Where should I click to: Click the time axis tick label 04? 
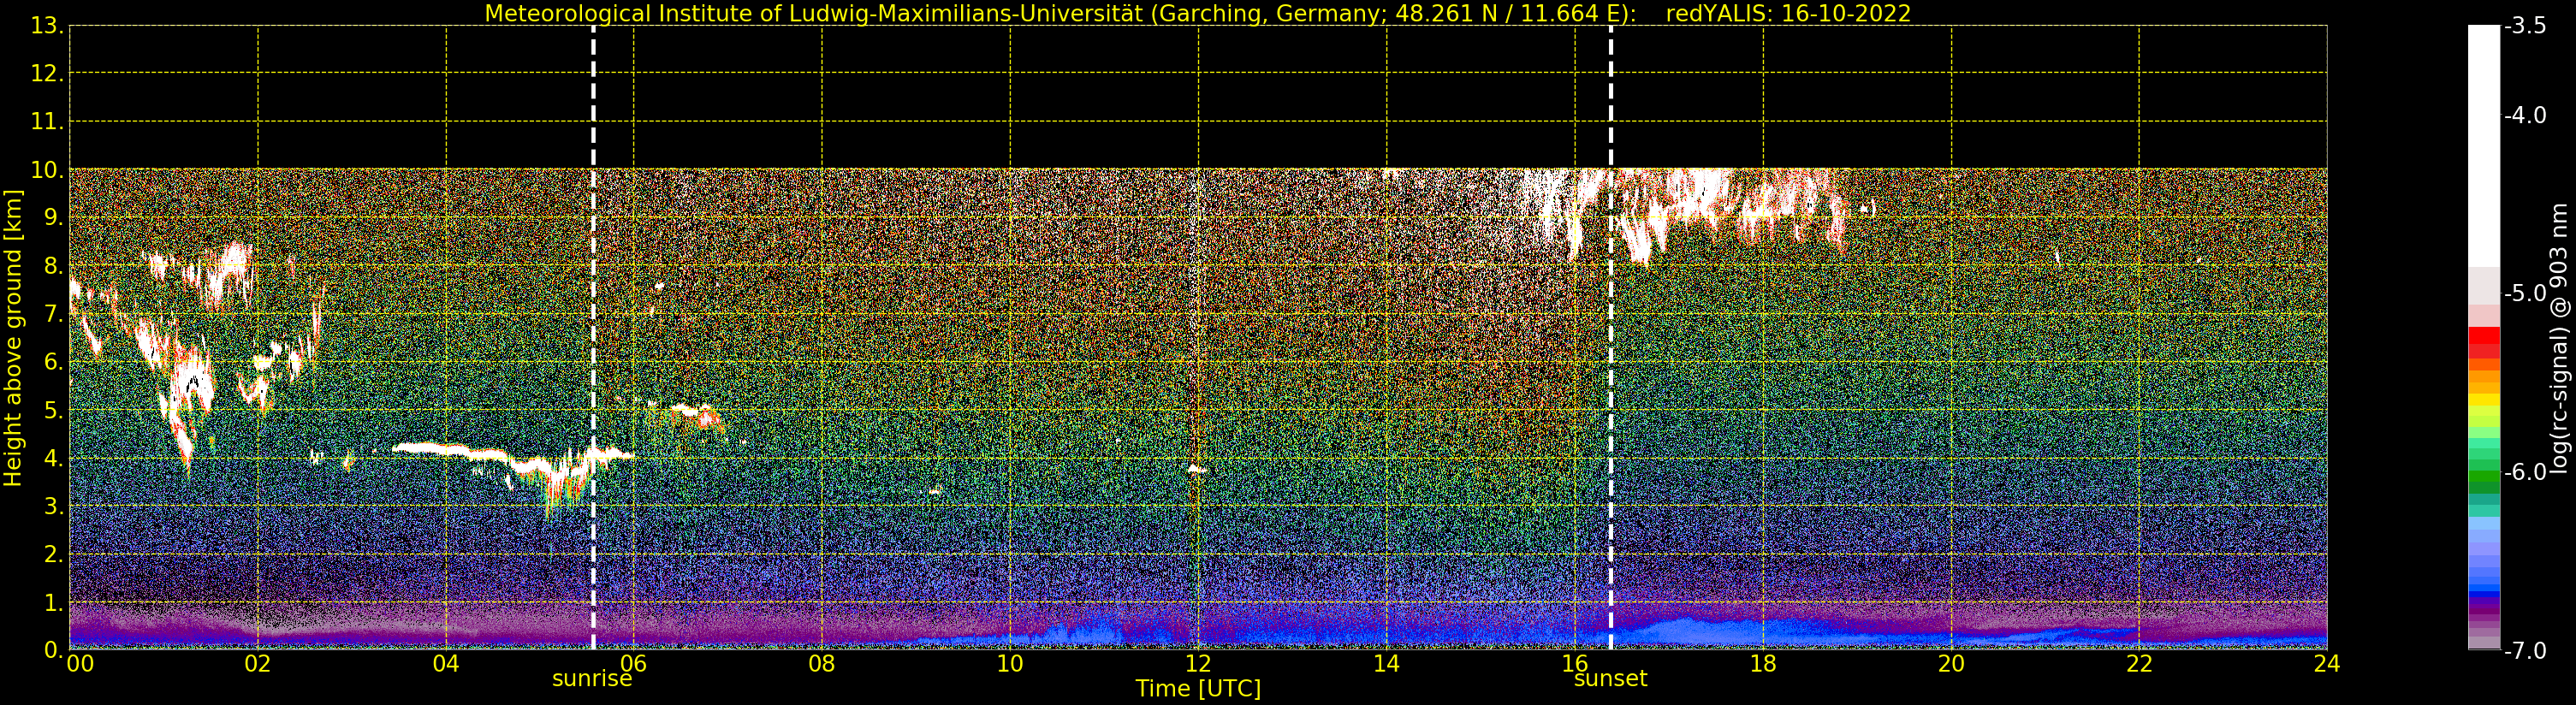pos(446,664)
